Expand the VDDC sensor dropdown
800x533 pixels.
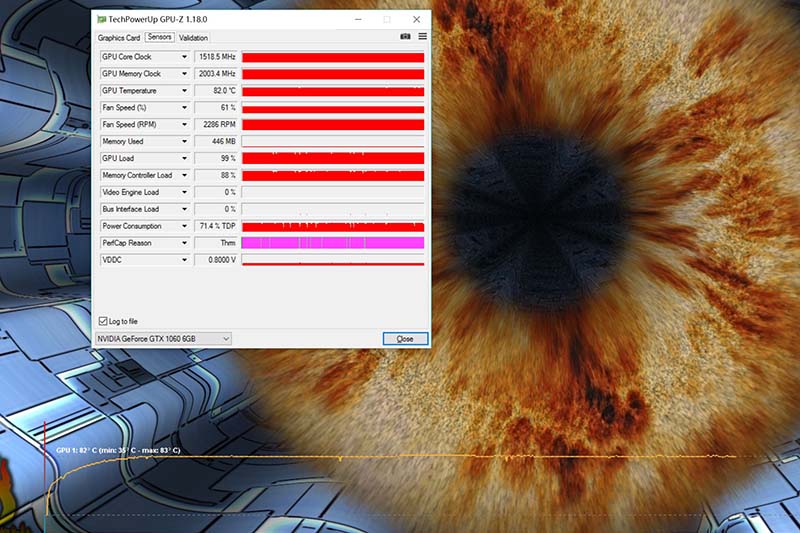(184, 260)
